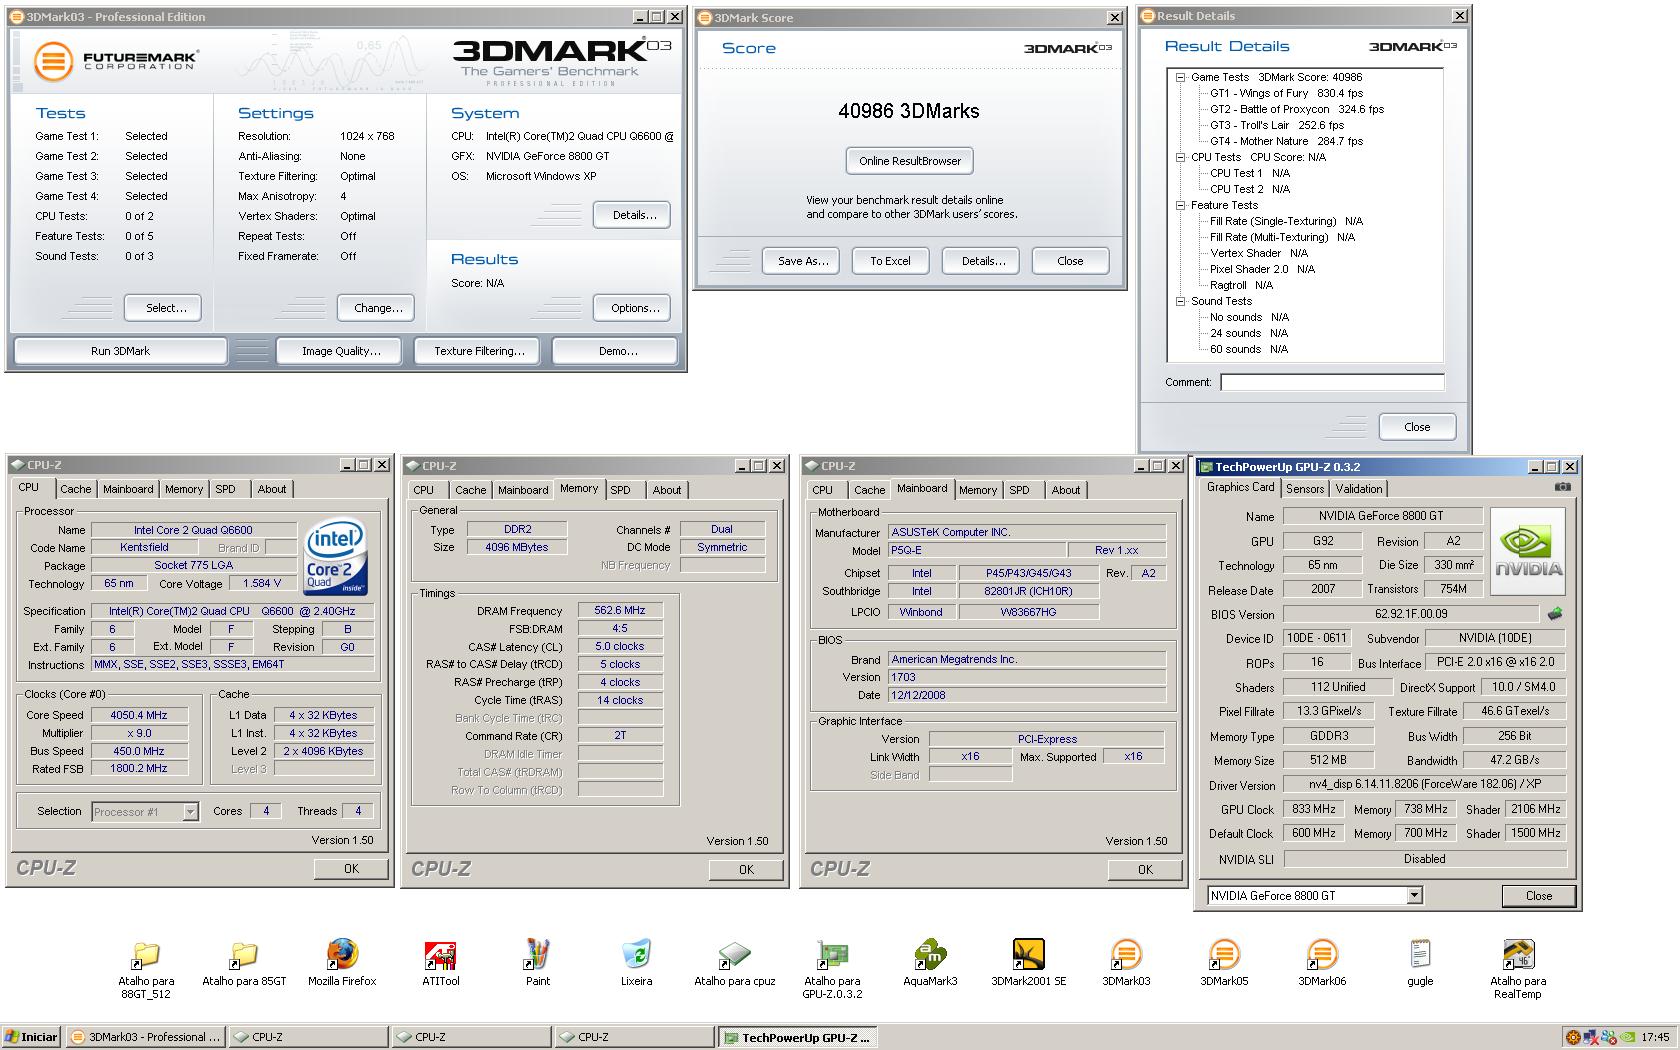Click Online ResultBrowser button
Screen dimensions: 1680x1050
910,161
